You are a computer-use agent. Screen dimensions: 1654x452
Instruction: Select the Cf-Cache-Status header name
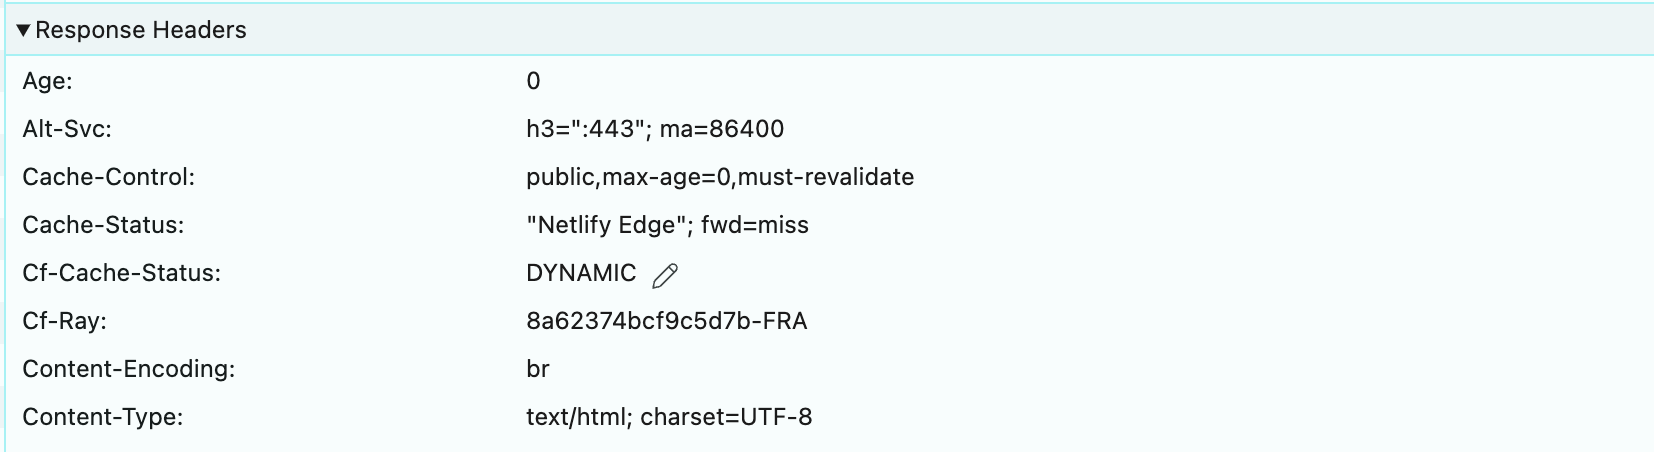pos(121,273)
